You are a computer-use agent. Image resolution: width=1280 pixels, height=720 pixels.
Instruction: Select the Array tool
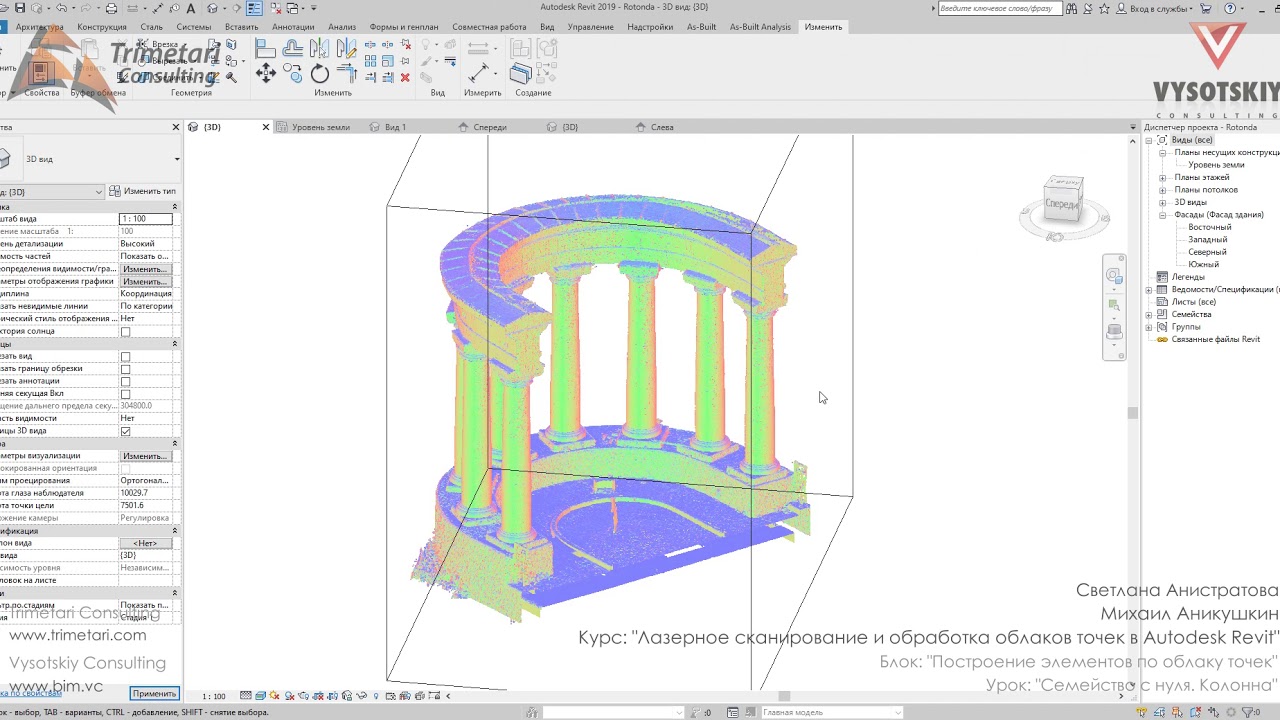(371, 61)
